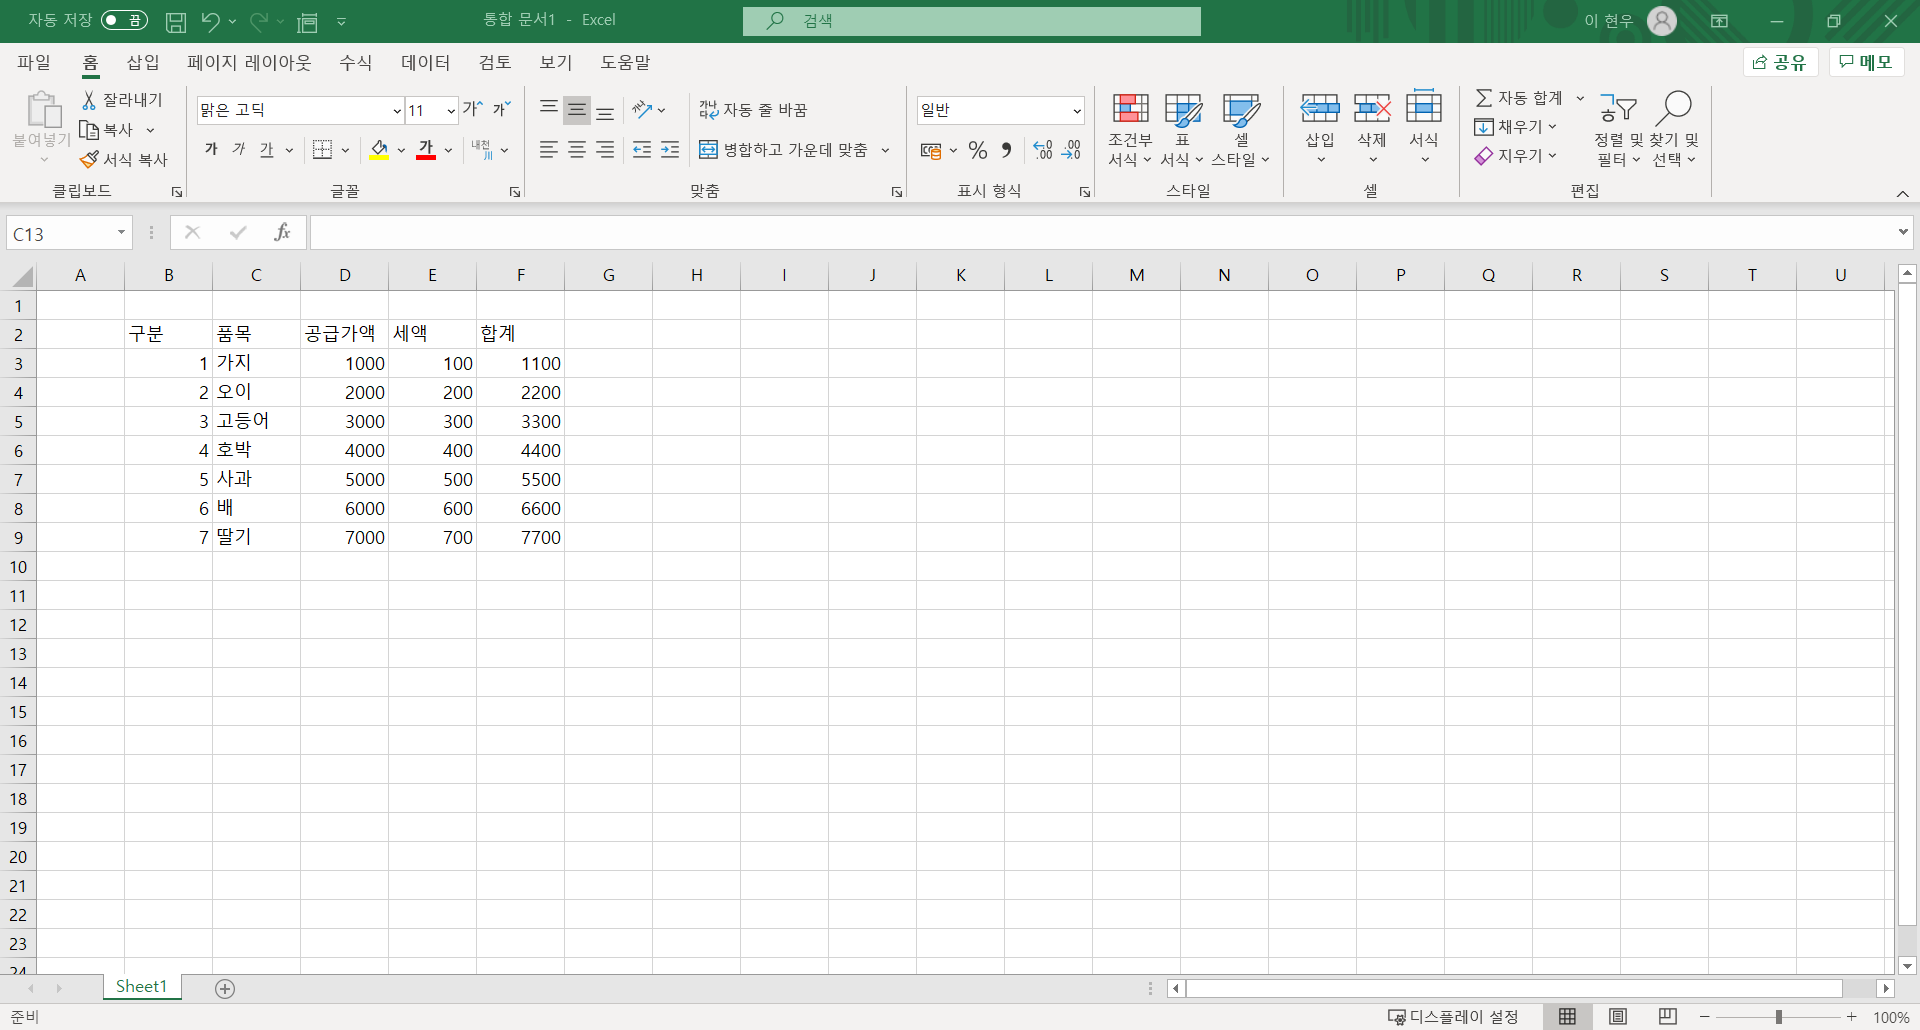The height and width of the screenshot is (1030, 1920).
Task: Click the font color red swatch
Action: pos(426,150)
